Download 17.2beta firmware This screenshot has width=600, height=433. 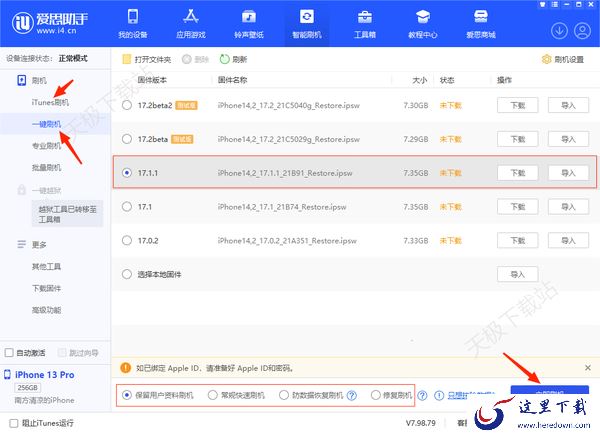[x=517, y=139]
